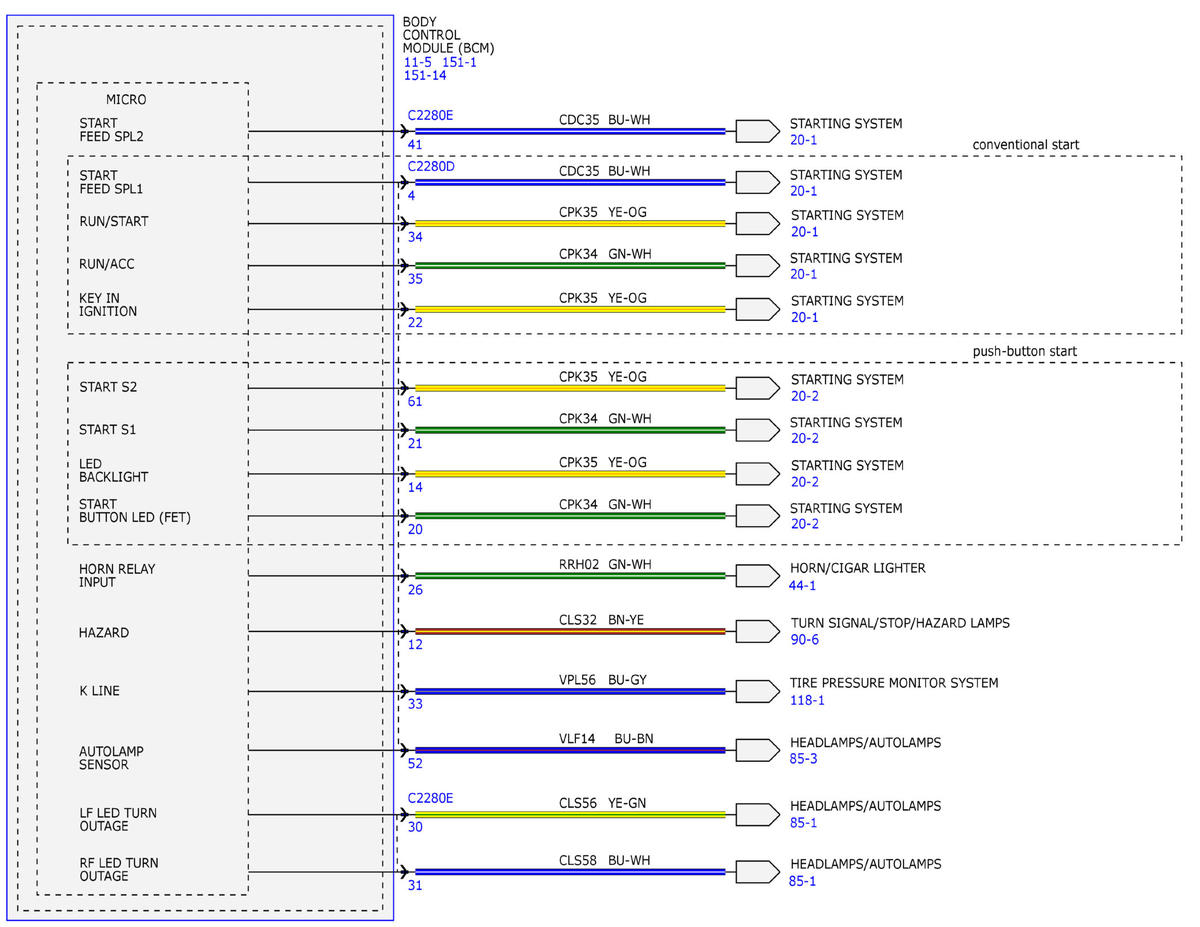Viewport: 1200px width, 927px height.
Task: Open the 151-1 page reference under BCM
Action: (459, 62)
